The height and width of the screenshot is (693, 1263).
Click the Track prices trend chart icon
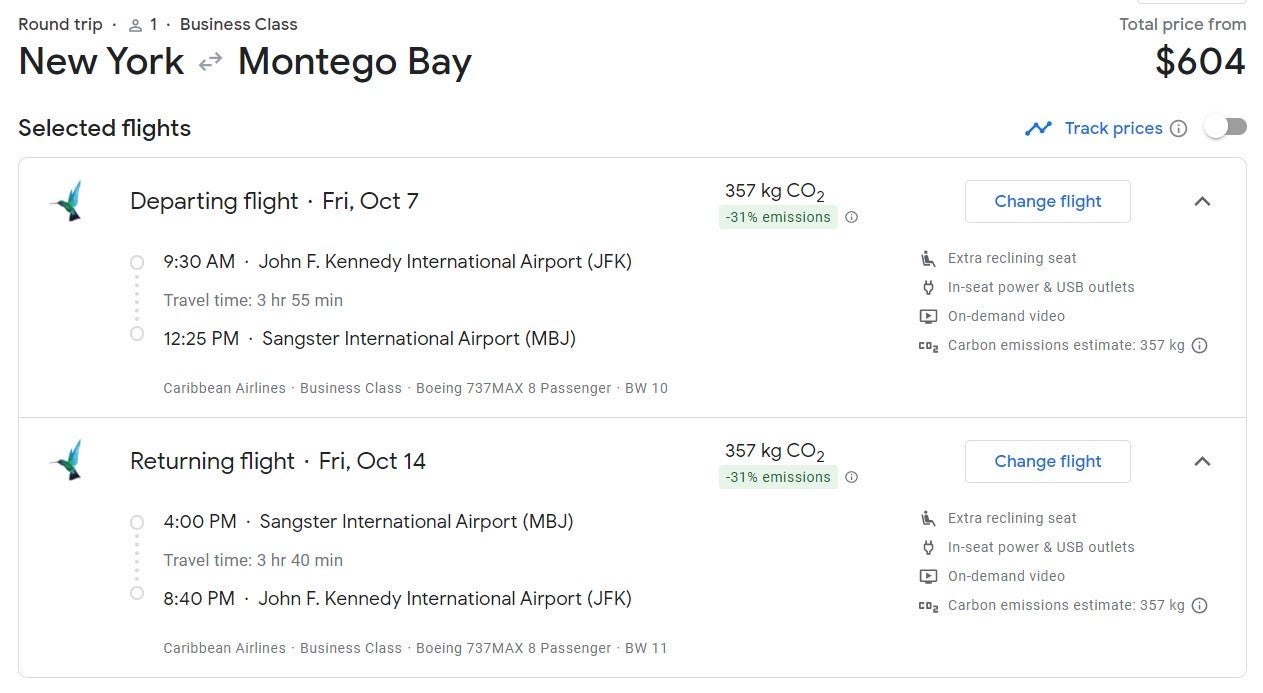click(x=1038, y=128)
